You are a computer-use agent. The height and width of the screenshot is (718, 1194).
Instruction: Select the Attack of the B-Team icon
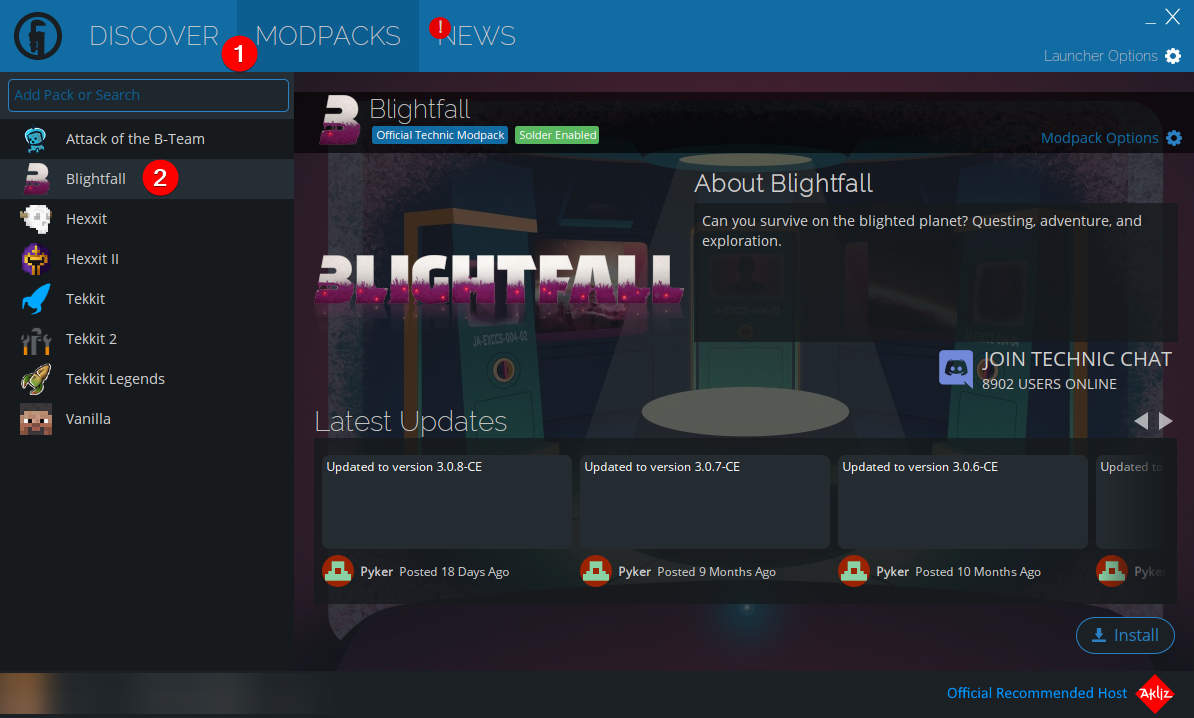(35, 139)
